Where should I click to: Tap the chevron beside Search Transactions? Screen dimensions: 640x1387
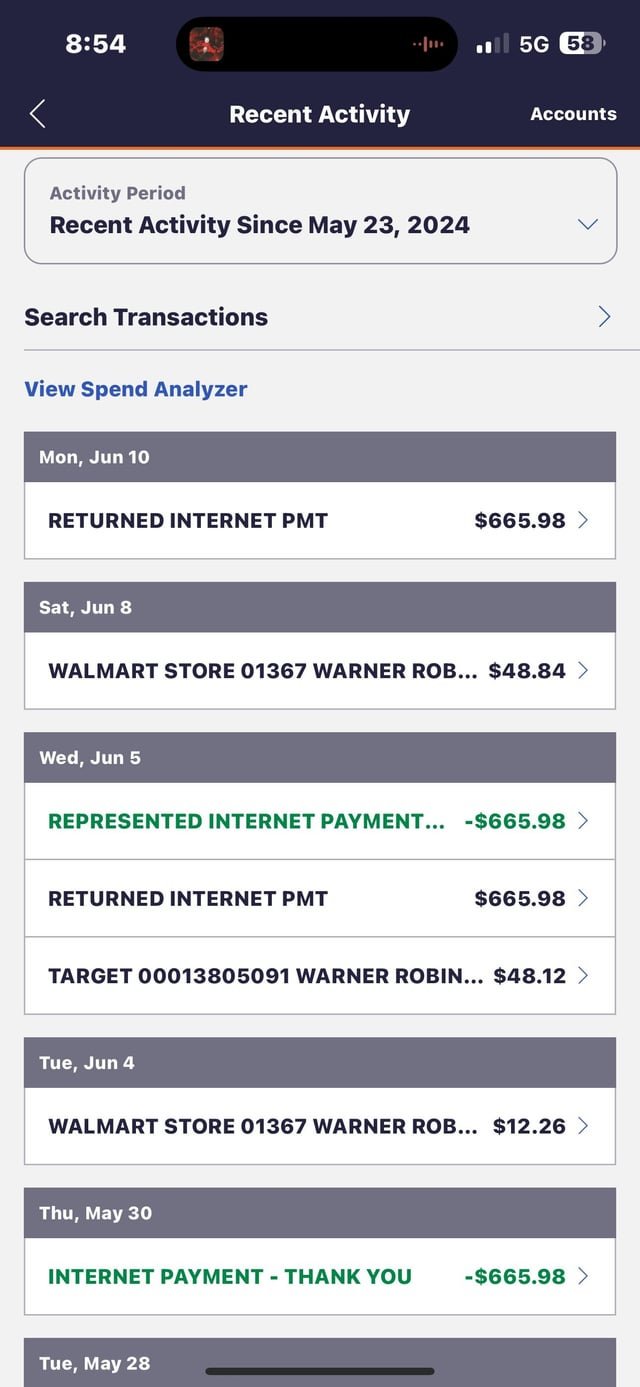(x=604, y=317)
